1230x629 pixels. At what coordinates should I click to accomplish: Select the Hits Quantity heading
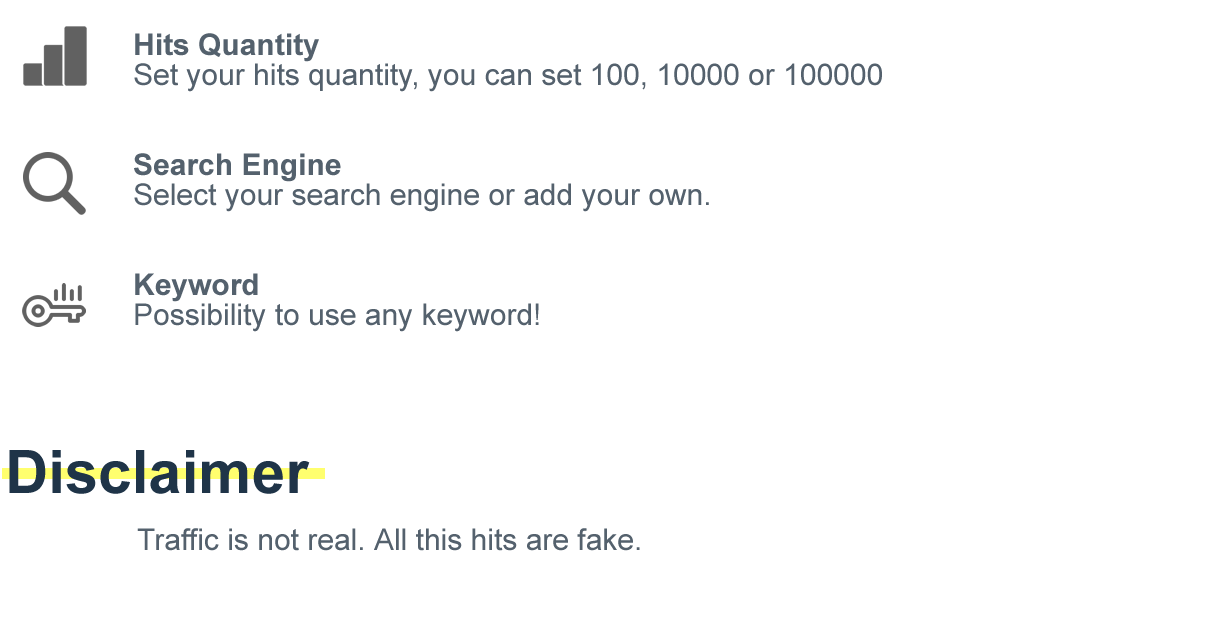226,45
